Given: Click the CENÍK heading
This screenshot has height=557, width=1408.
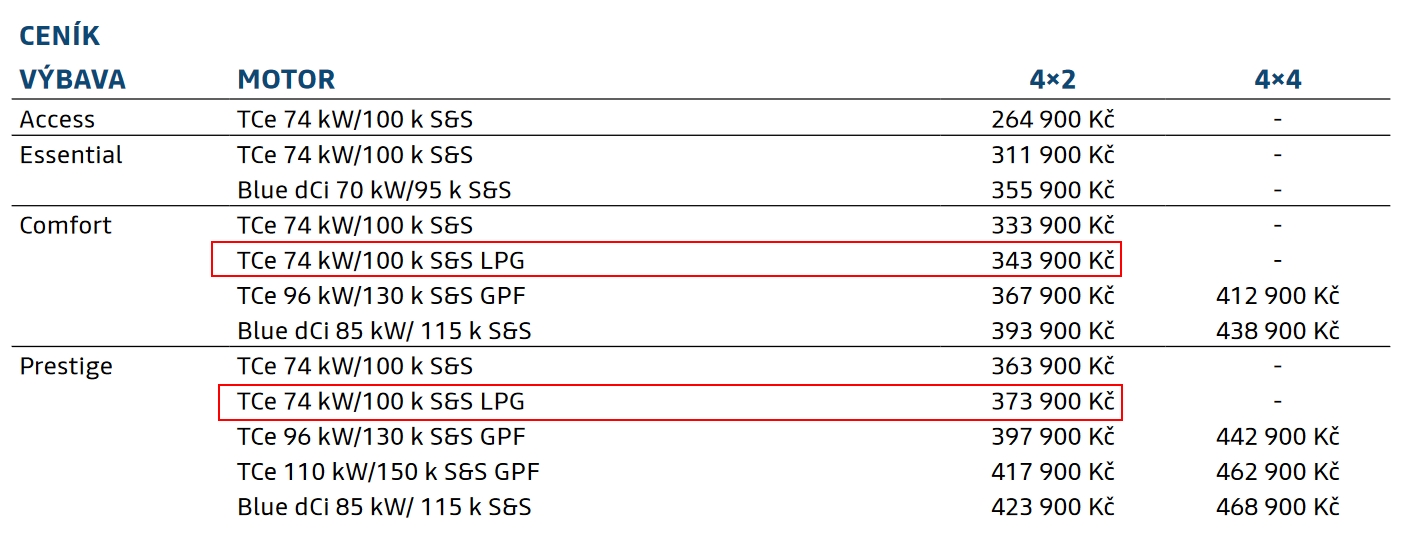Looking at the screenshot, I should pyautogui.click(x=60, y=36).
